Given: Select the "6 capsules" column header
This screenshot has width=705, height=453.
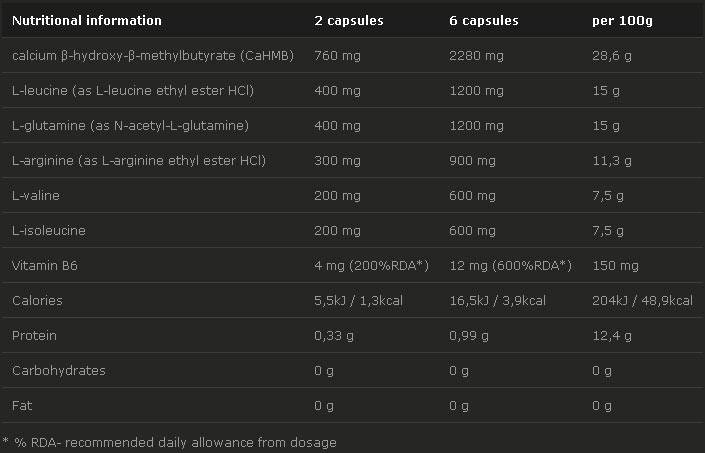Looking at the screenshot, I should (x=485, y=20).
